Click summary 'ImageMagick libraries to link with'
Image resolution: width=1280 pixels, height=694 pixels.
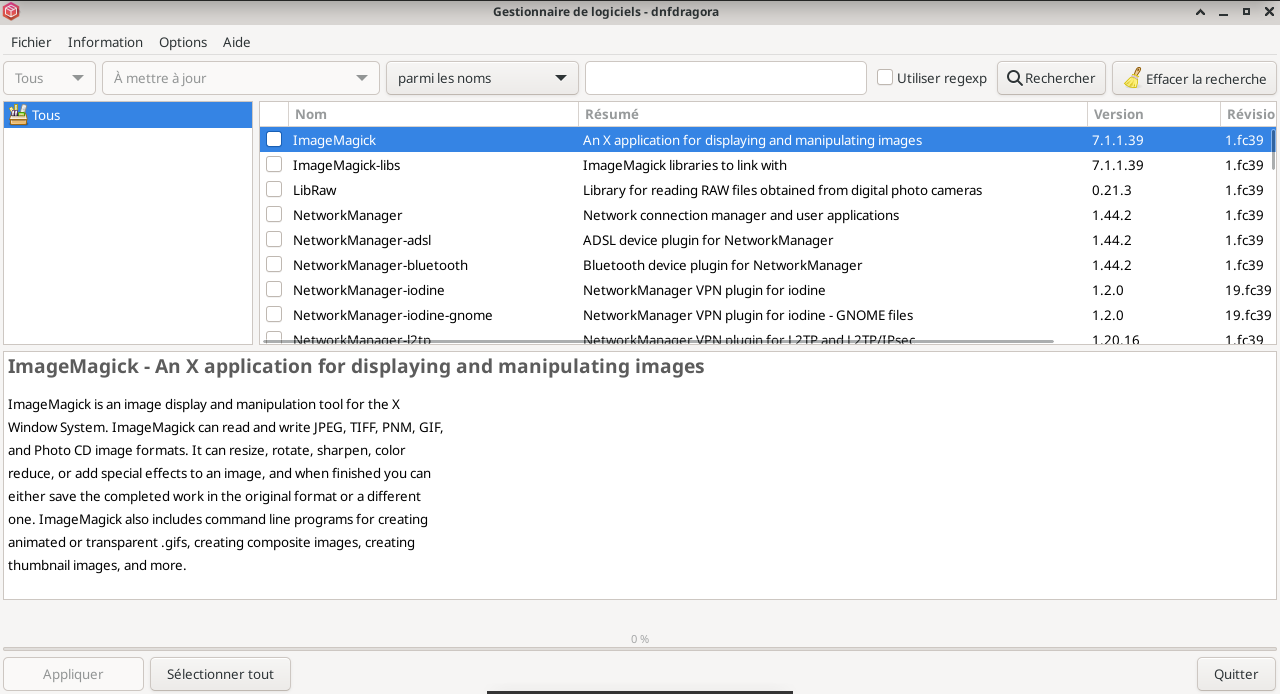tap(685, 165)
